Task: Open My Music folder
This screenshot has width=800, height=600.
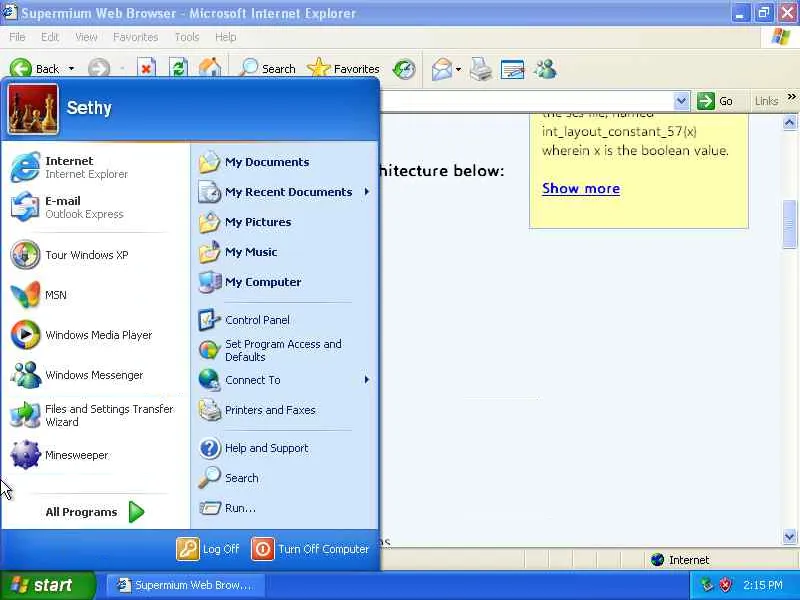Action: [284, 252]
